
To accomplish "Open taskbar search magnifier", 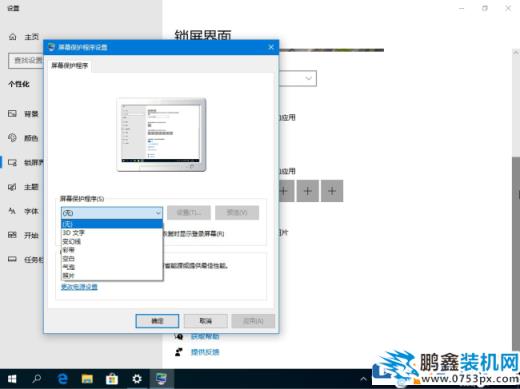I will point(37,379).
